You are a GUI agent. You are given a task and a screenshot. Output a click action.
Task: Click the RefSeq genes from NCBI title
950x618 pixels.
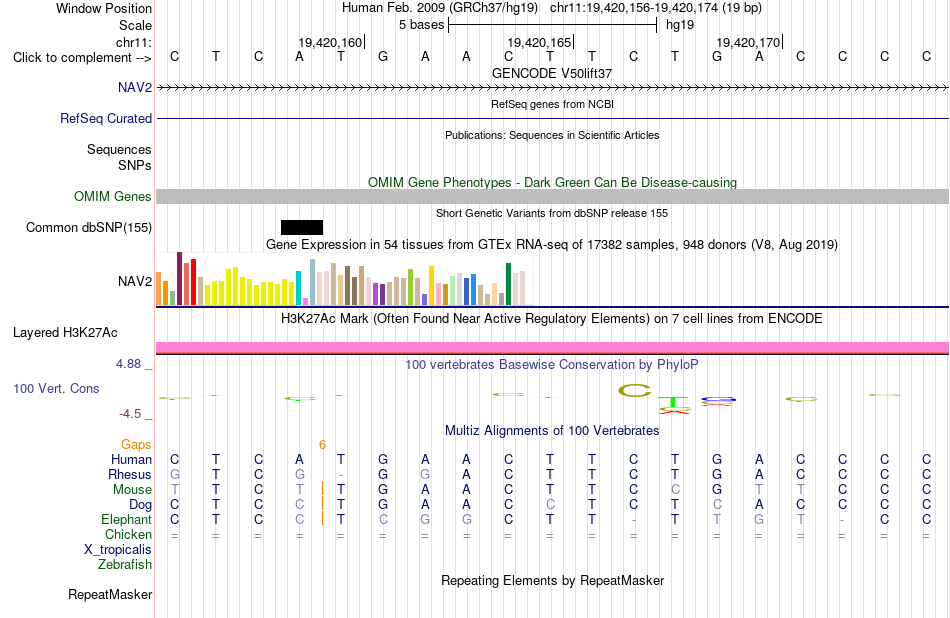[x=553, y=104]
